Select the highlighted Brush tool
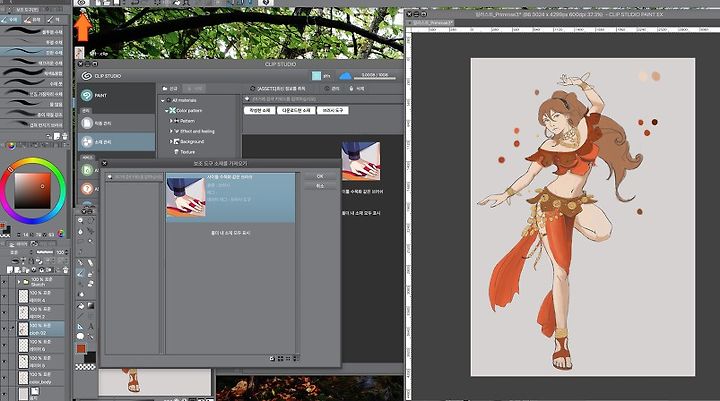Image resolution: width=720 pixels, height=401 pixels. coord(80,273)
